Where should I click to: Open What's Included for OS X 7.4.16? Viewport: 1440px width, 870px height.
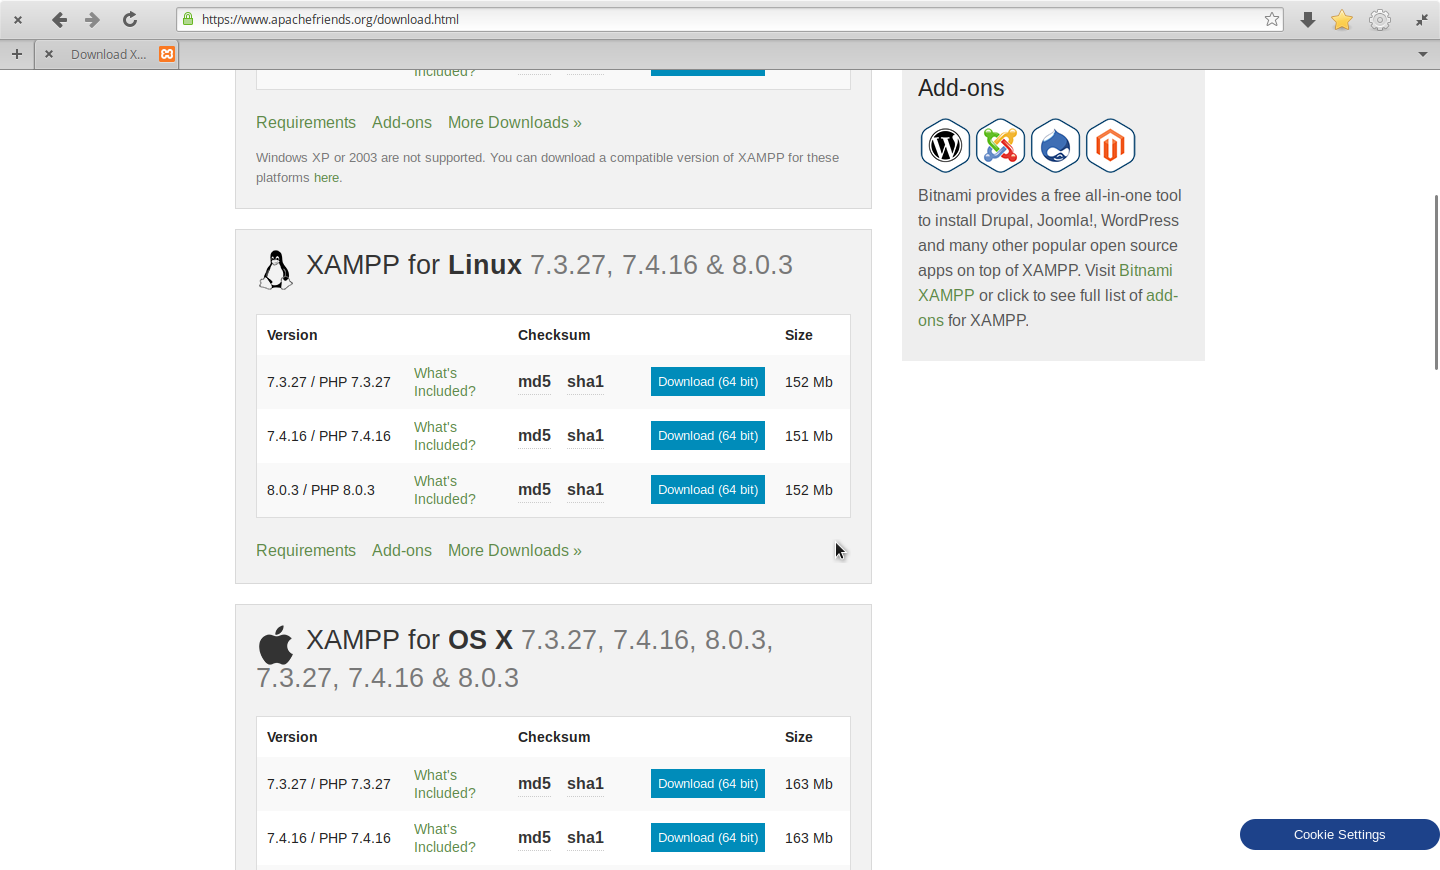point(445,838)
